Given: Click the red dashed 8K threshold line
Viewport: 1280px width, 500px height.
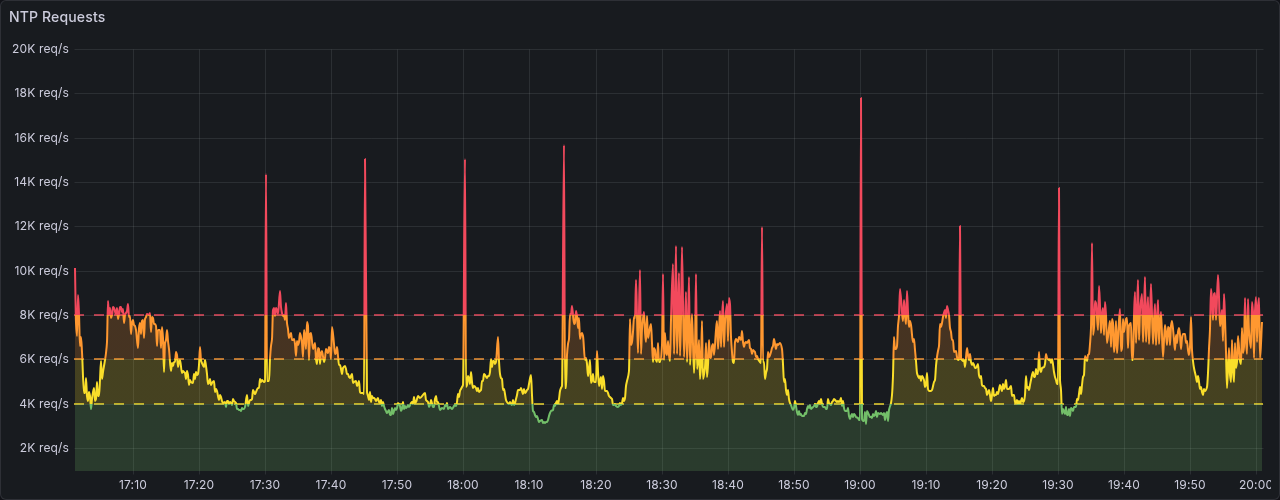Looking at the screenshot, I should (x=400, y=315).
